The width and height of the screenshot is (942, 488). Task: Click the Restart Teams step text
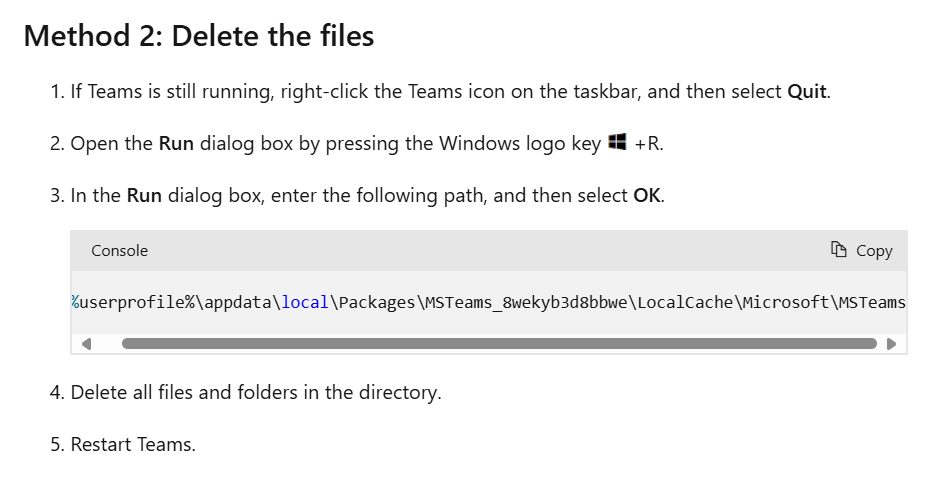point(133,444)
